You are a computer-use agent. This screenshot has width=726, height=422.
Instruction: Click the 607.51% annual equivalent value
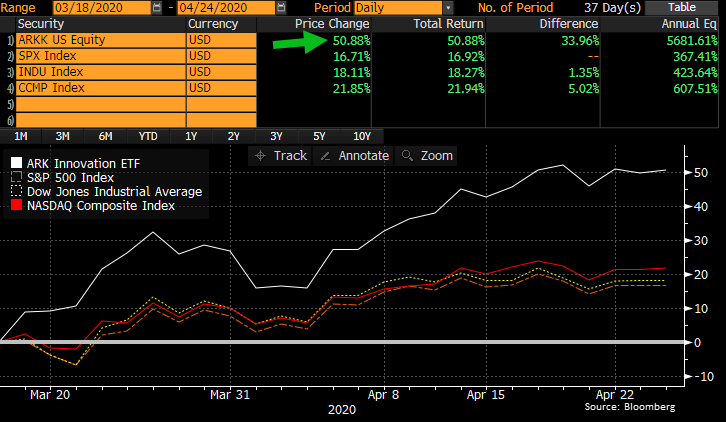695,88
